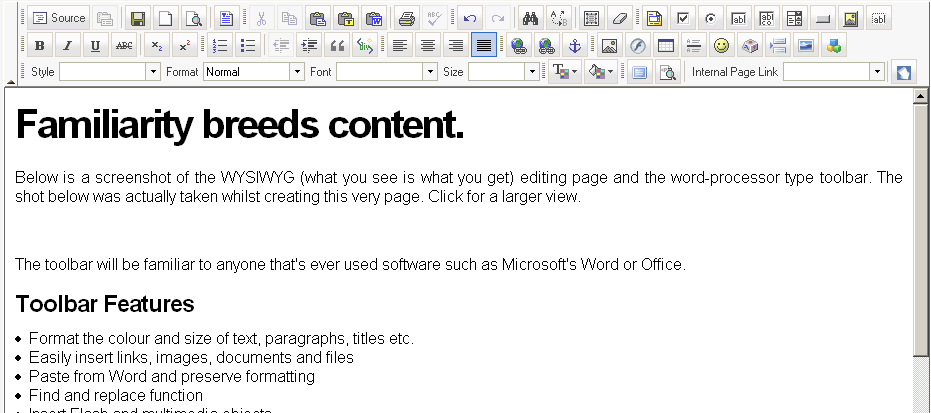
Task: Select all content
Action: point(591,18)
